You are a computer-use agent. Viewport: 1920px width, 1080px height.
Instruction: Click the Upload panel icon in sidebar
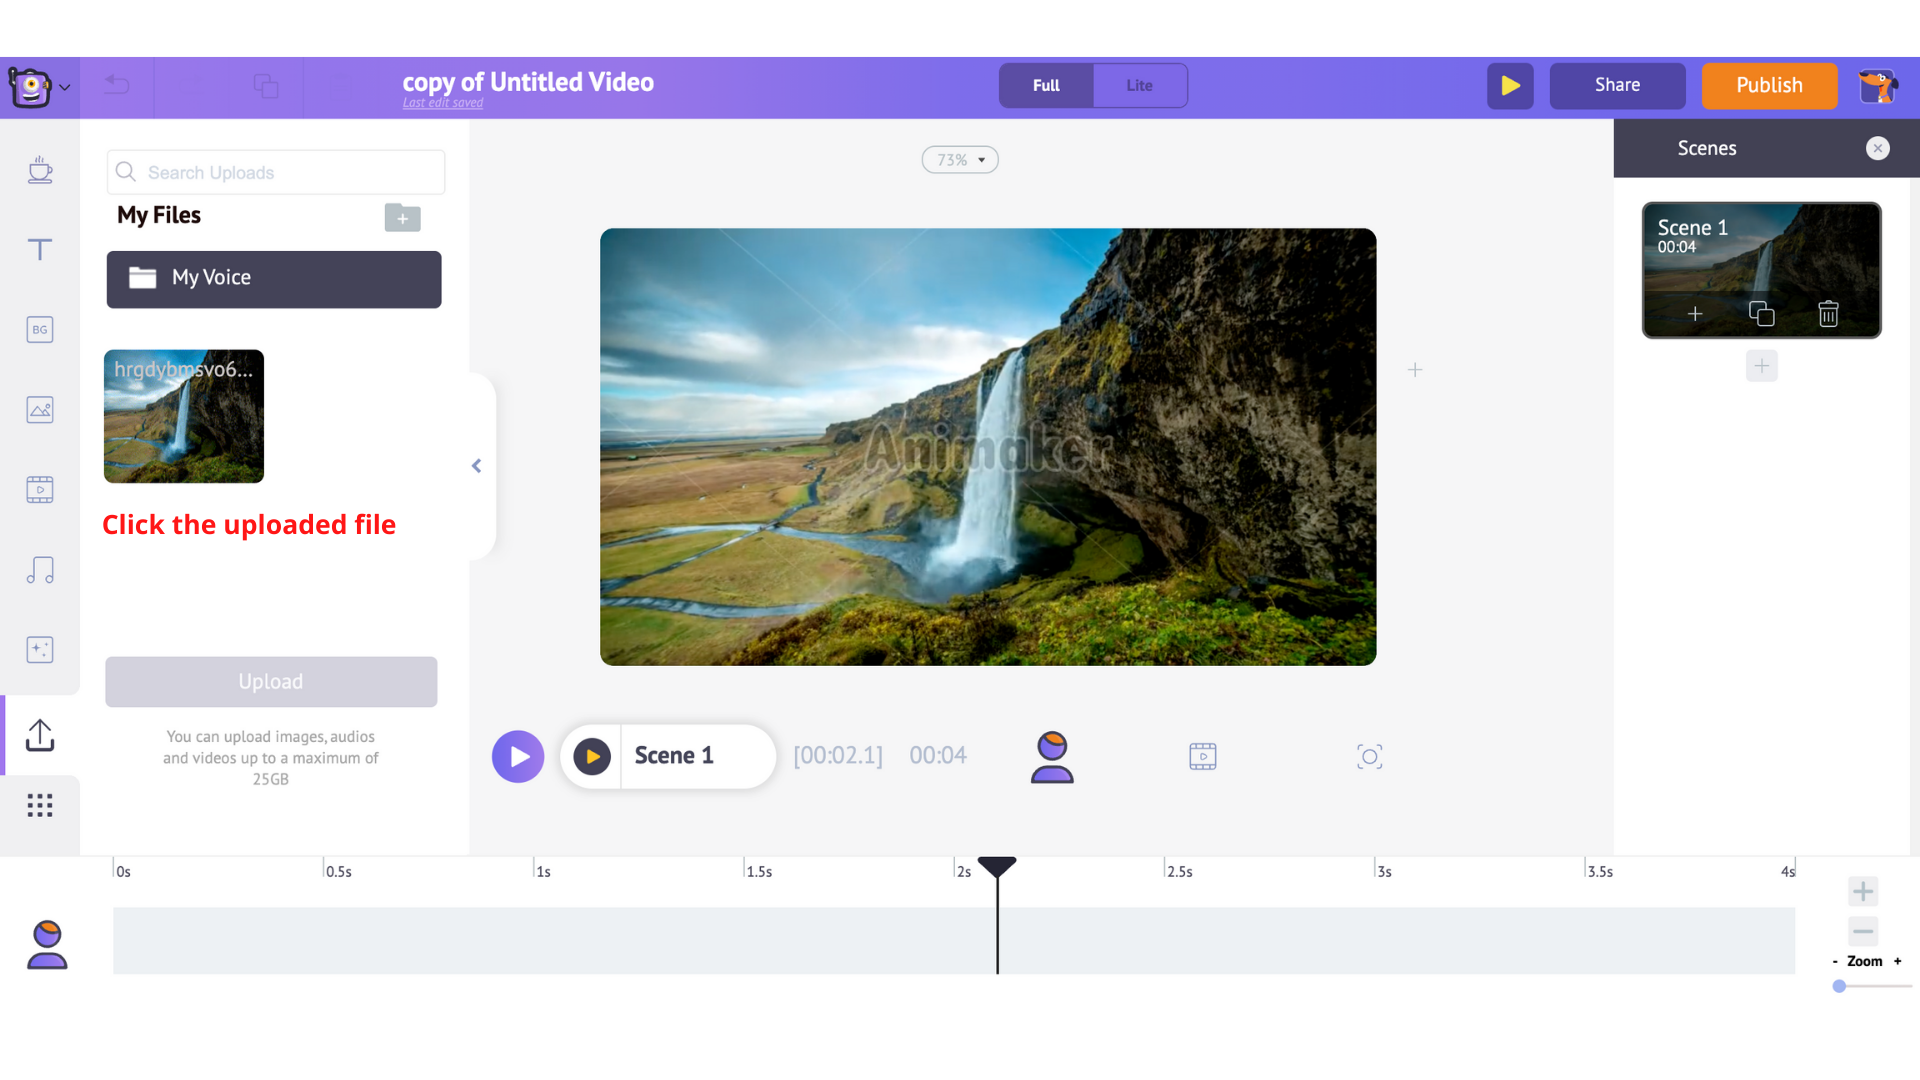click(x=40, y=735)
